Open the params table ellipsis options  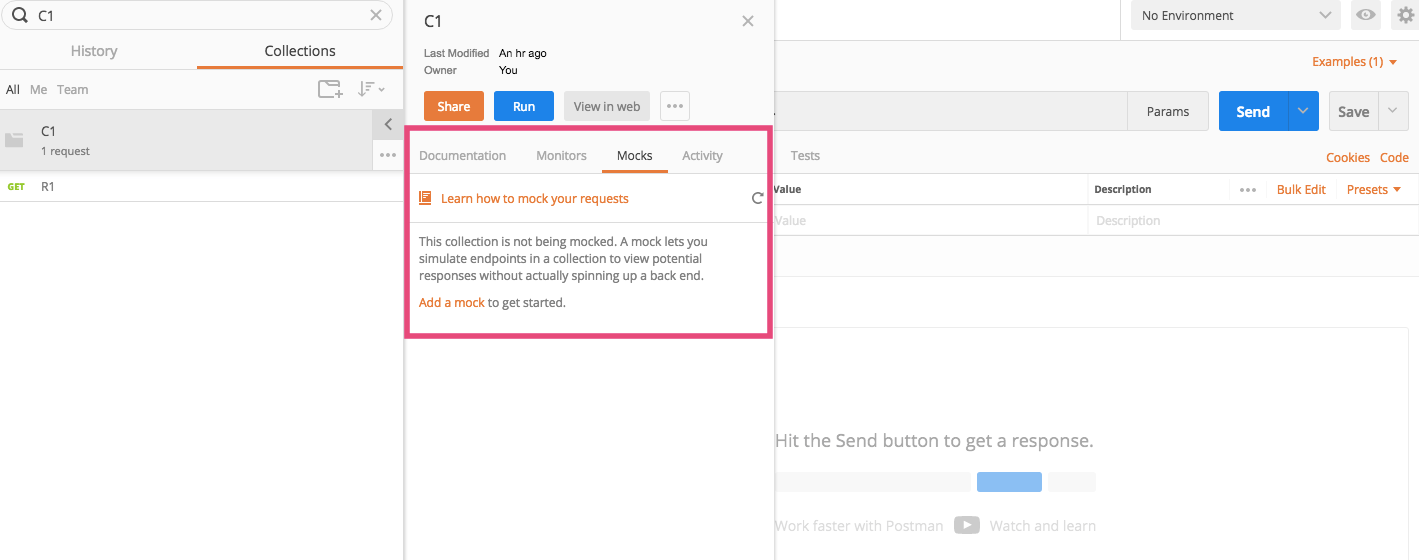pos(1248,189)
